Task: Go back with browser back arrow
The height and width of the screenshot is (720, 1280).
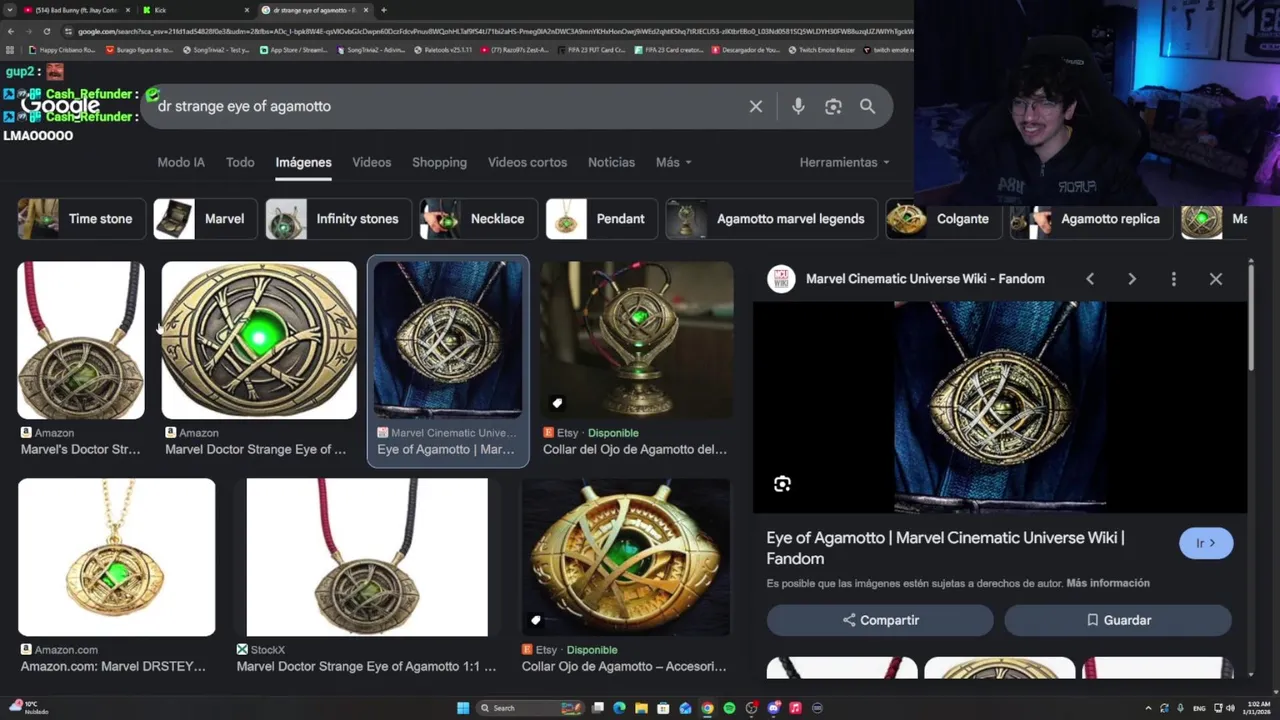Action: click(x=10, y=31)
